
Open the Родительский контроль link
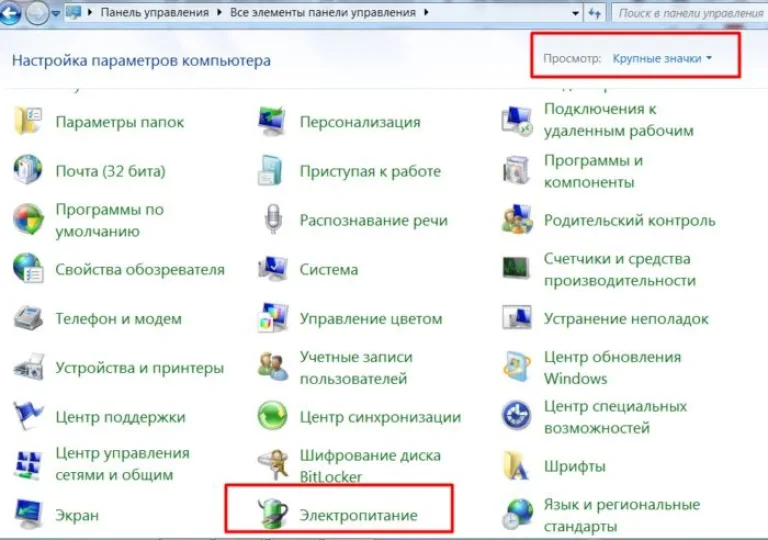pyautogui.click(x=629, y=221)
